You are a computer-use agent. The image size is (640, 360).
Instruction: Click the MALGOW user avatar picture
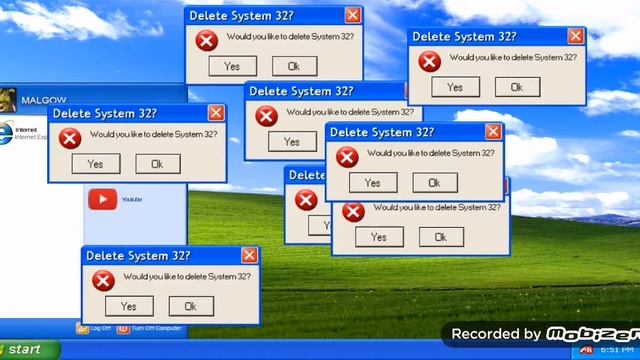pos(8,100)
